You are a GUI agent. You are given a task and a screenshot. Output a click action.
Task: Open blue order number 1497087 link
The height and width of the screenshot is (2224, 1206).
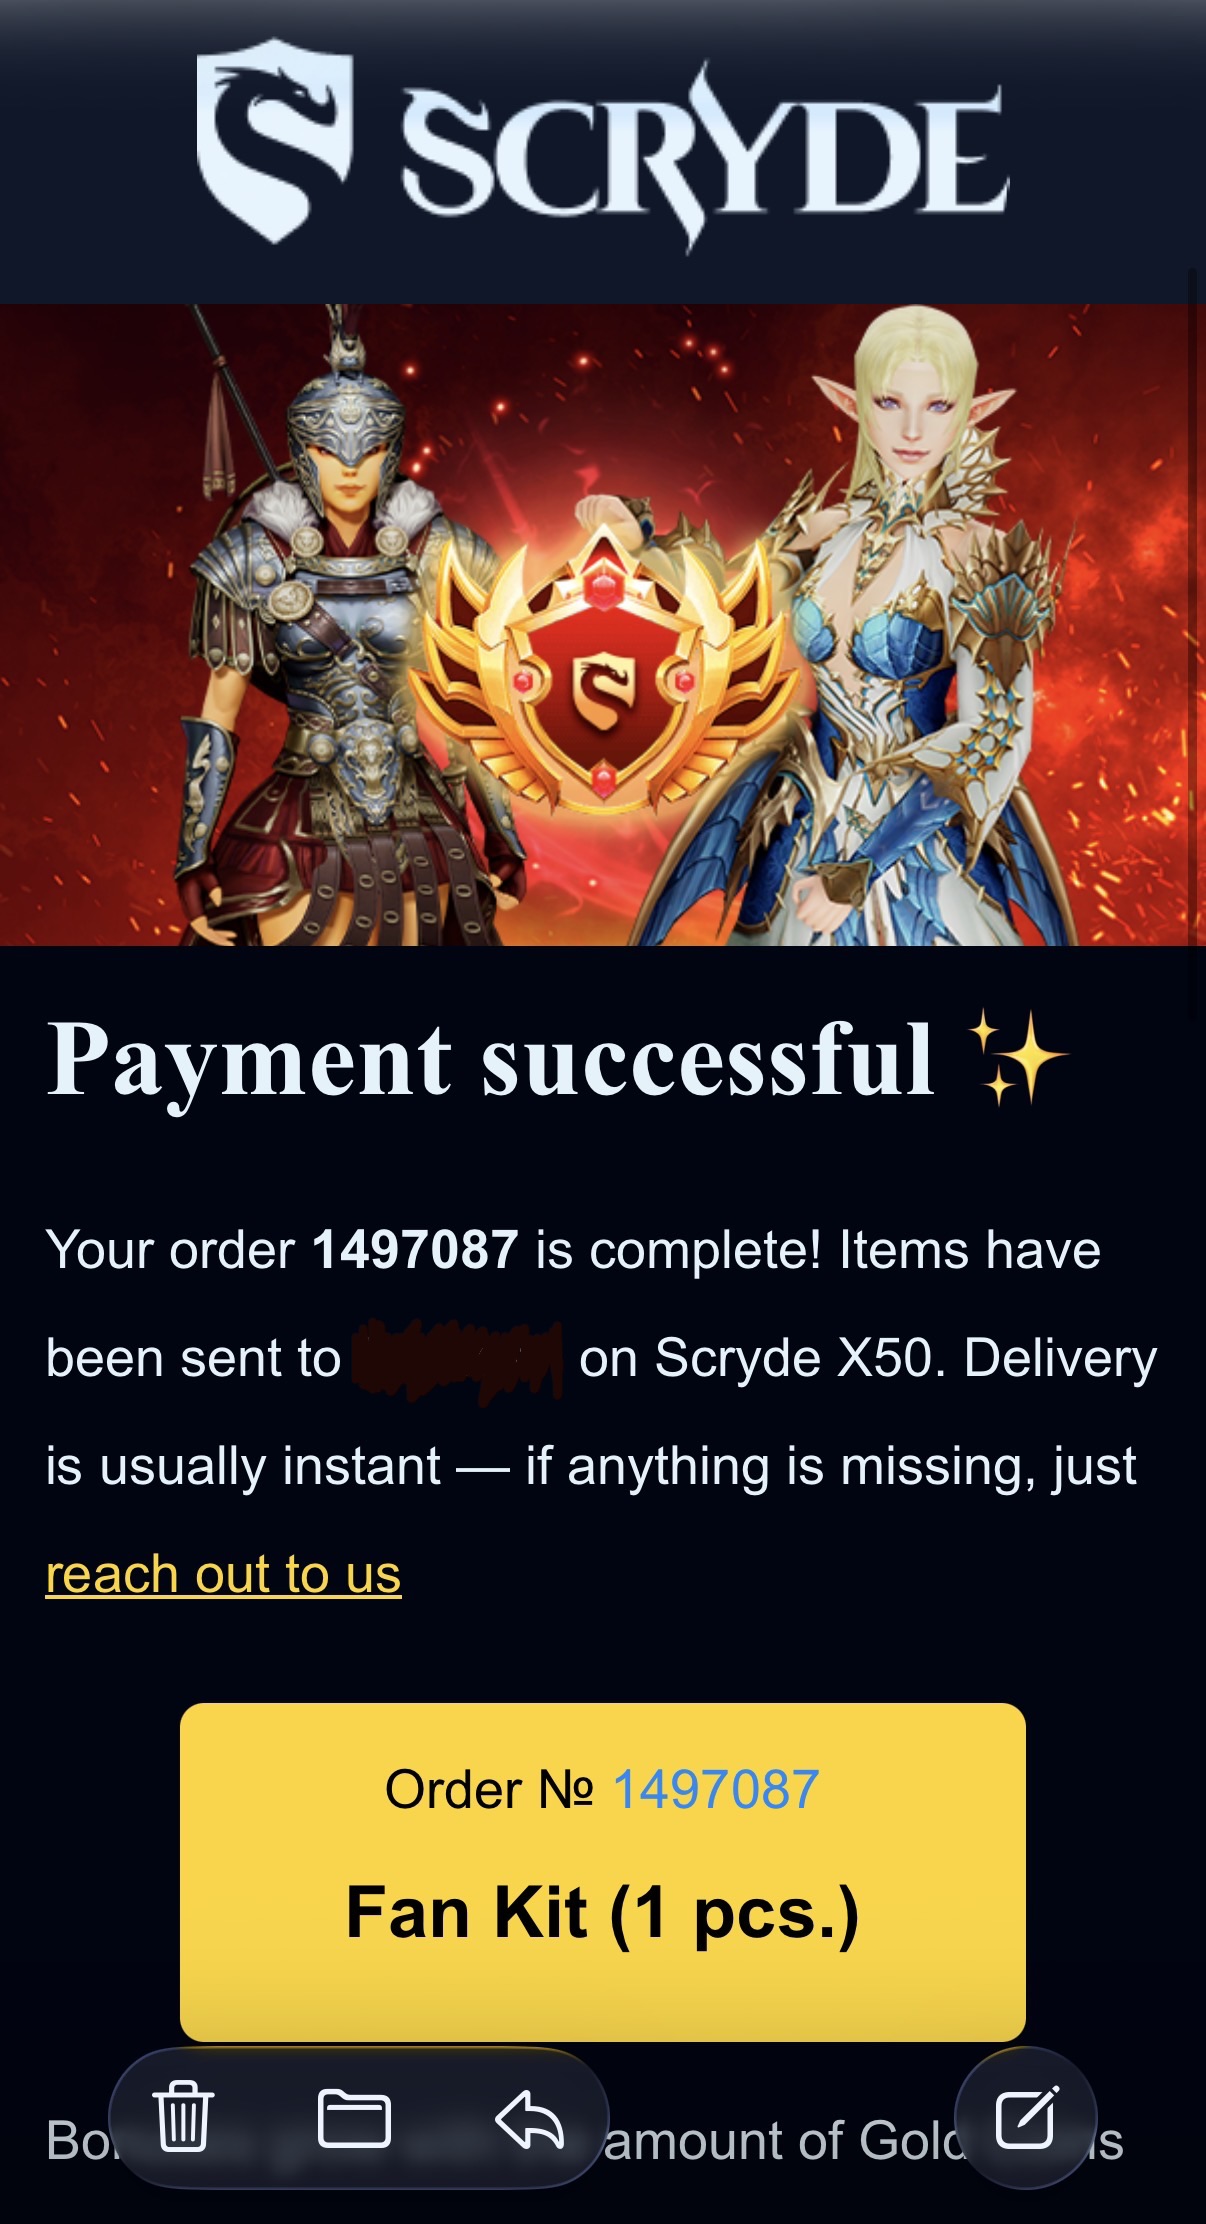pos(716,1789)
